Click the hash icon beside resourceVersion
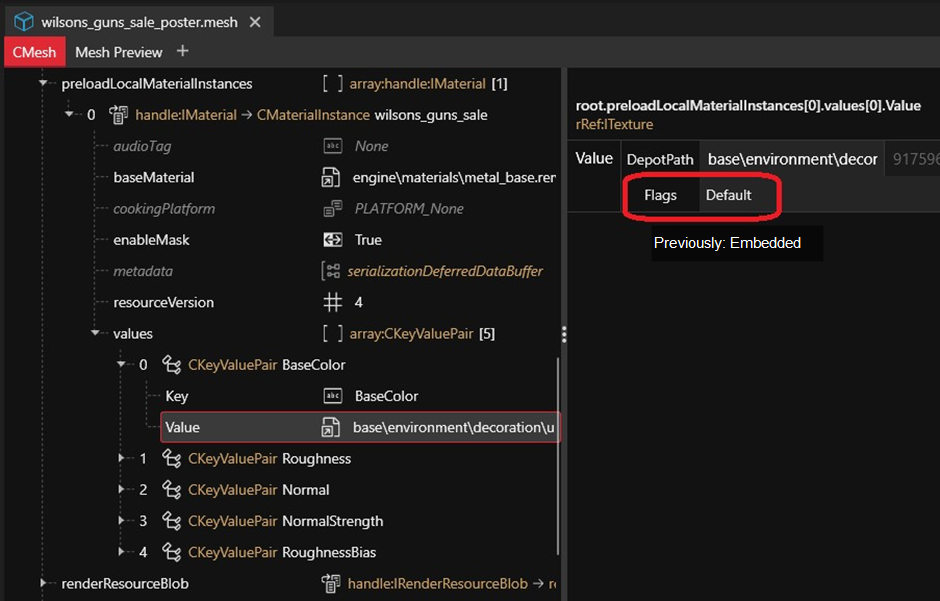The width and height of the screenshot is (940, 601). [x=332, y=302]
